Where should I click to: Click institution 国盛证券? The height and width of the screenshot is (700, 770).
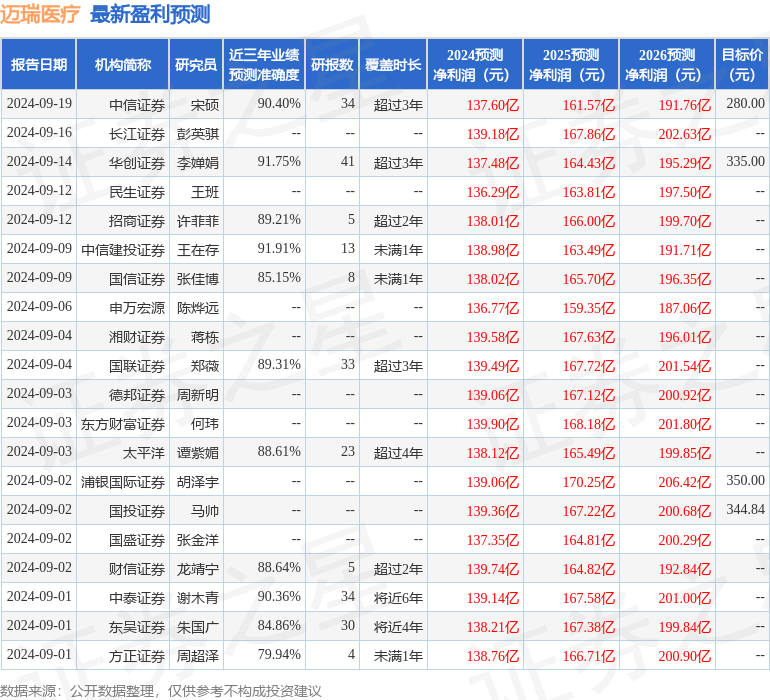[137, 540]
